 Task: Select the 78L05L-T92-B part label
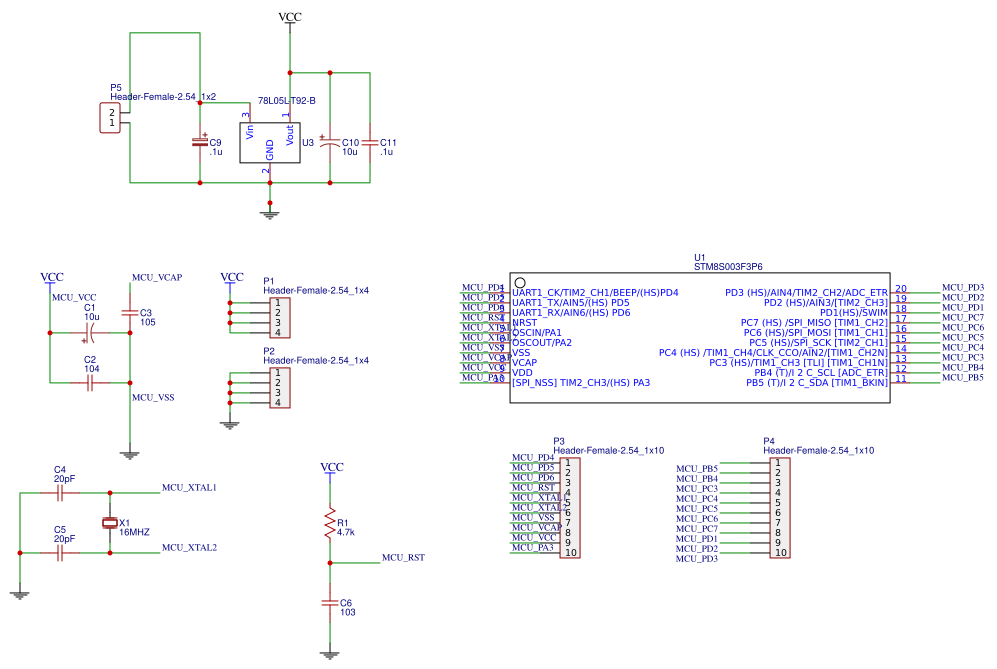point(287,100)
